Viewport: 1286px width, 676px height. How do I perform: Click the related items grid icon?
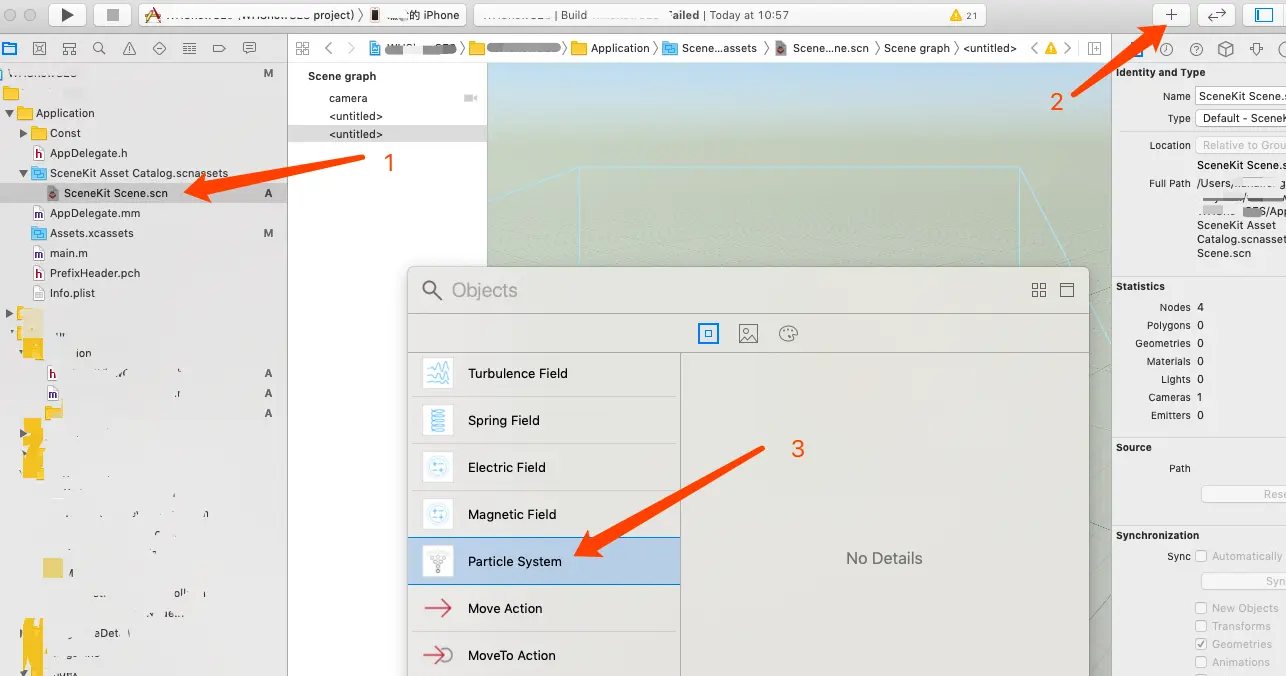click(x=303, y=48)
